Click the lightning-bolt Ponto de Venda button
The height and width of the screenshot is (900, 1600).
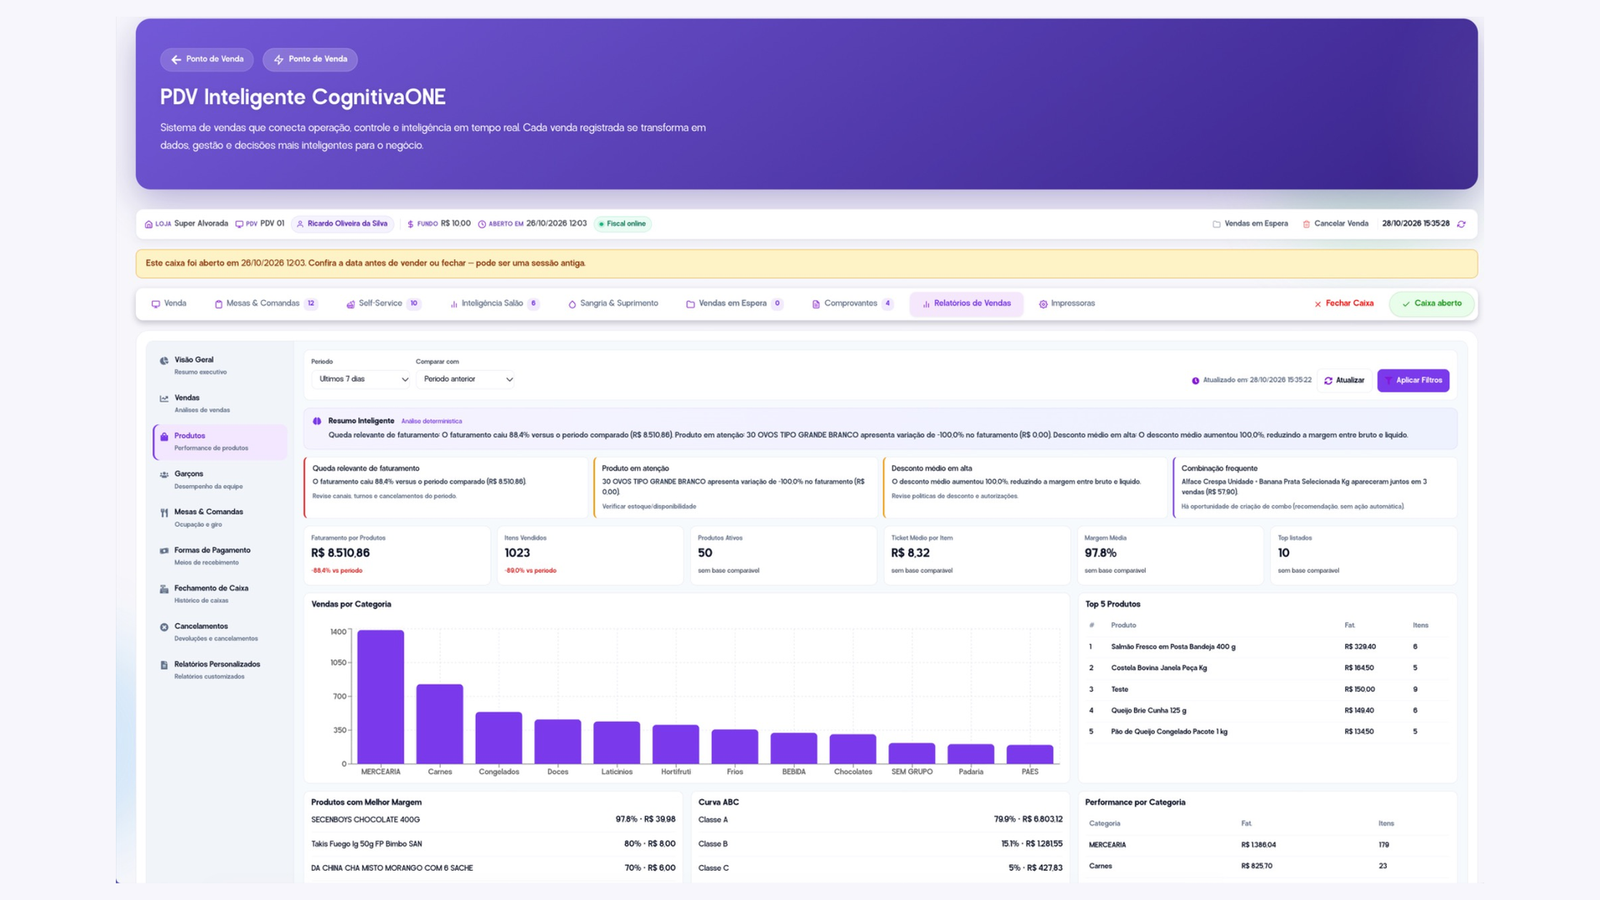coord(310,59)
